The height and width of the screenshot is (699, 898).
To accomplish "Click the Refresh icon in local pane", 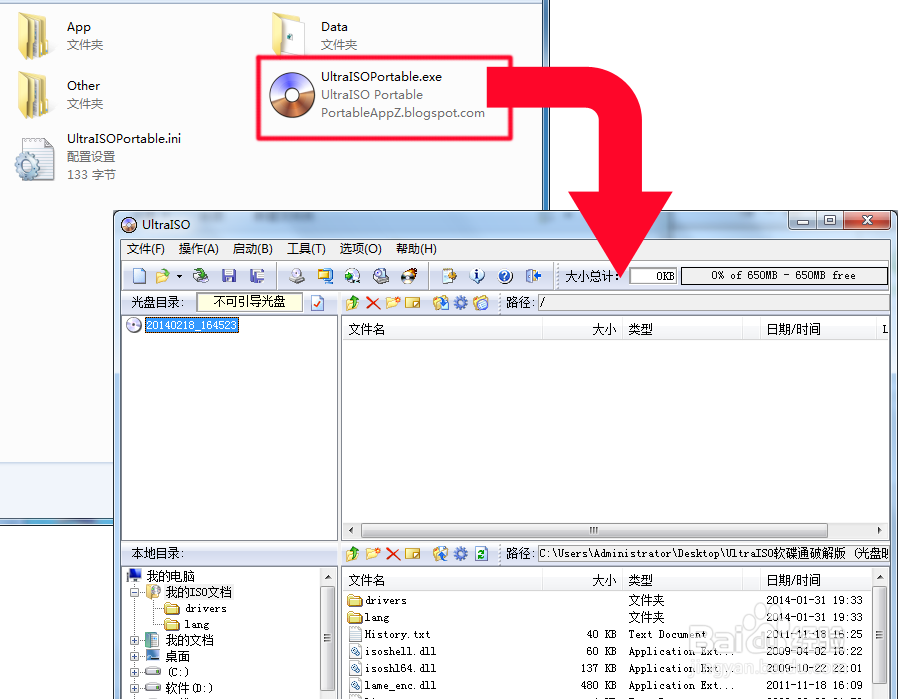I will pos(481,554).
